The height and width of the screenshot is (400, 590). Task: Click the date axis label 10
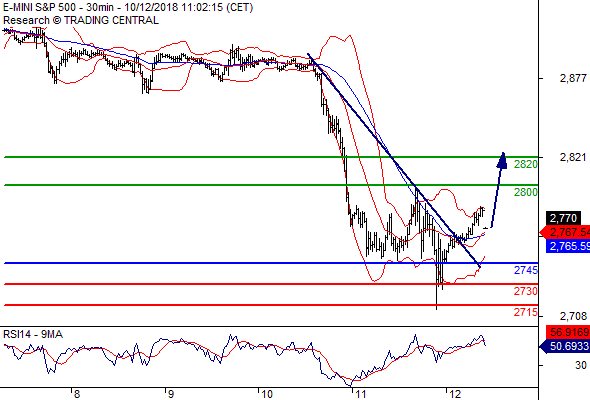tap(267, 394)
